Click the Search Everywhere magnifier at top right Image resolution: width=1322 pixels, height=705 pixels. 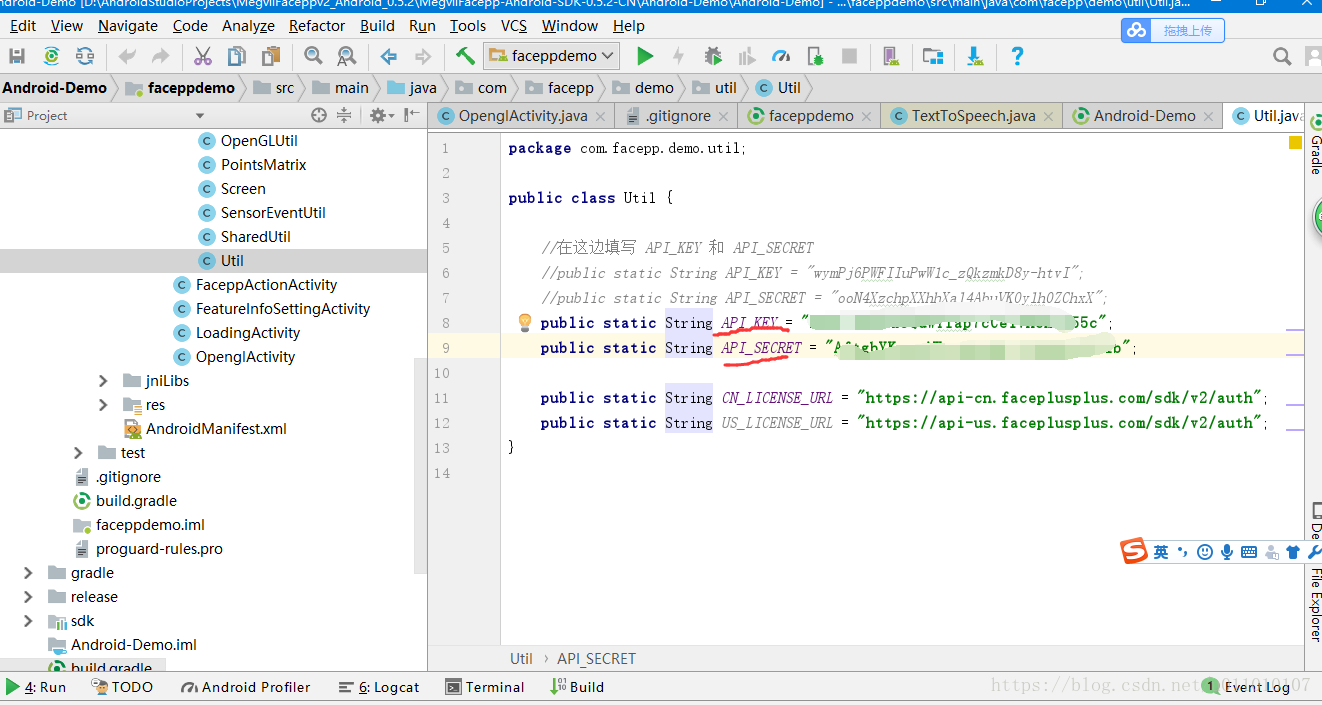(x=1281, y=56)
